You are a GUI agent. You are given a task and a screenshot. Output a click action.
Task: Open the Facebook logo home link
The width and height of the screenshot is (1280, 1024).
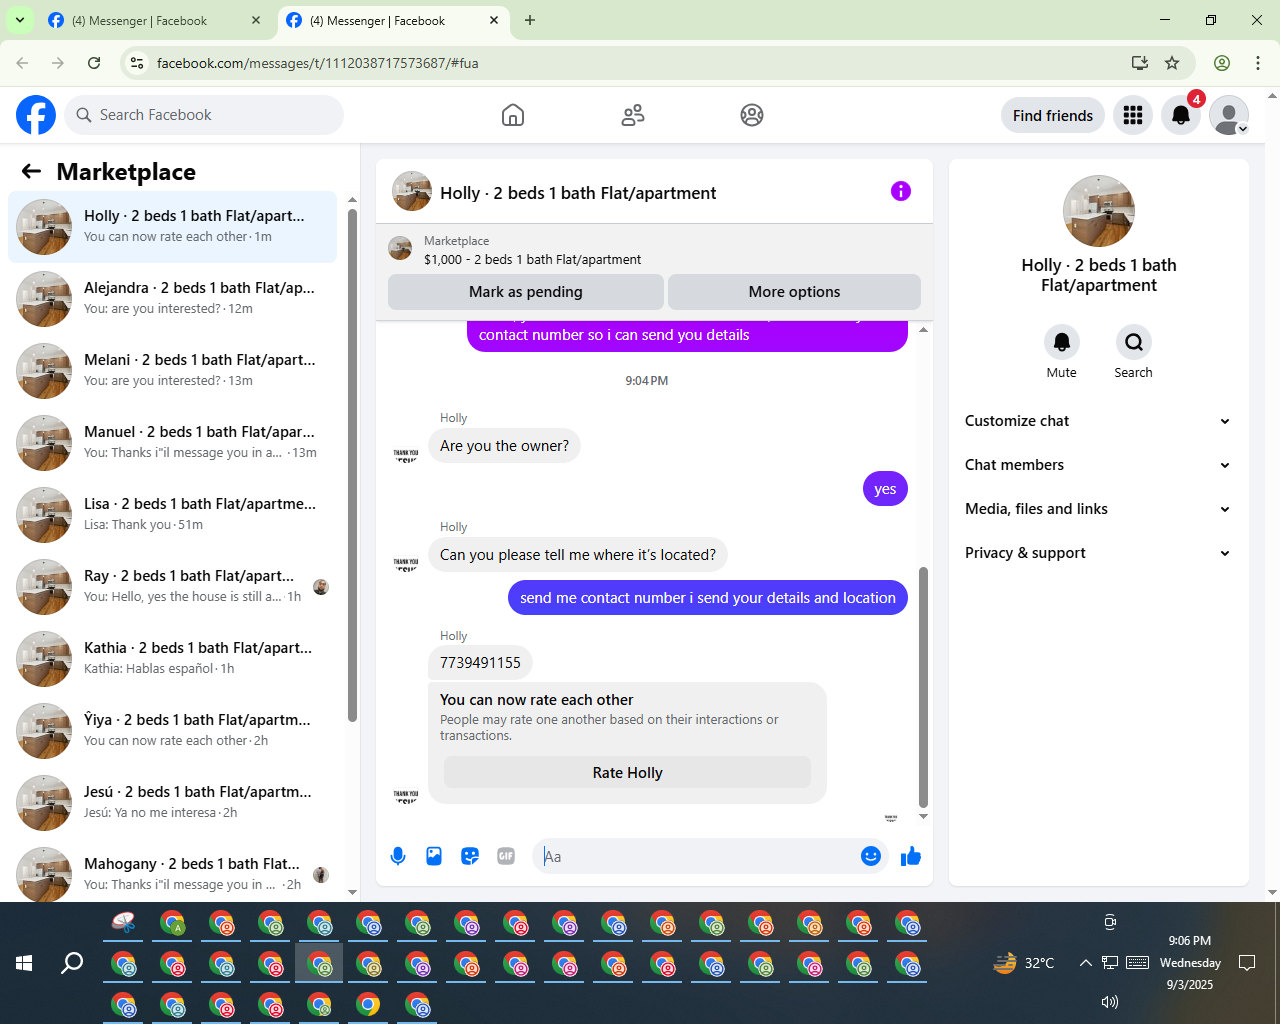(x=36, y=115)
